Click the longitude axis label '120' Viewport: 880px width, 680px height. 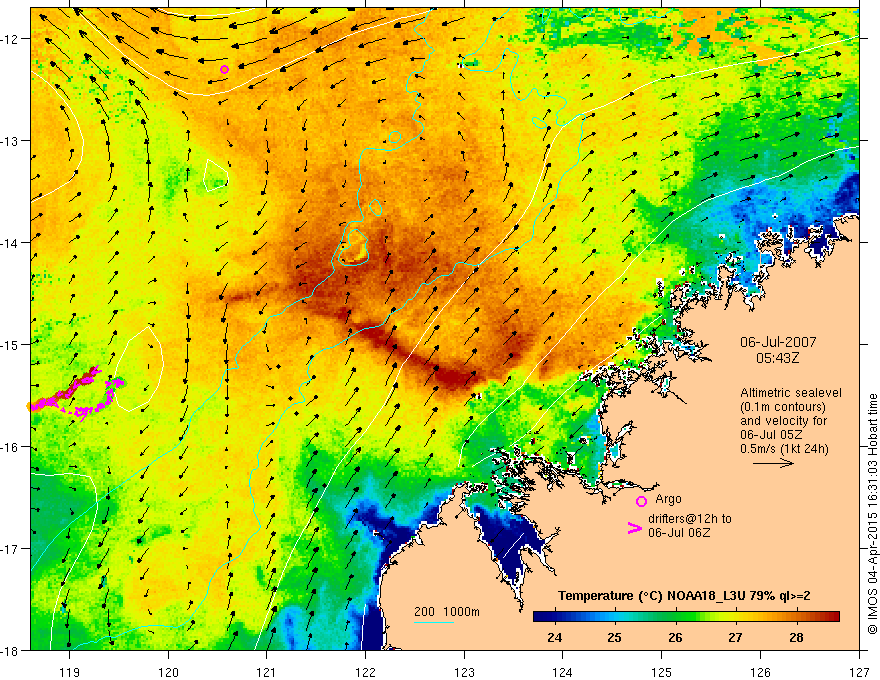pos(168,672)
